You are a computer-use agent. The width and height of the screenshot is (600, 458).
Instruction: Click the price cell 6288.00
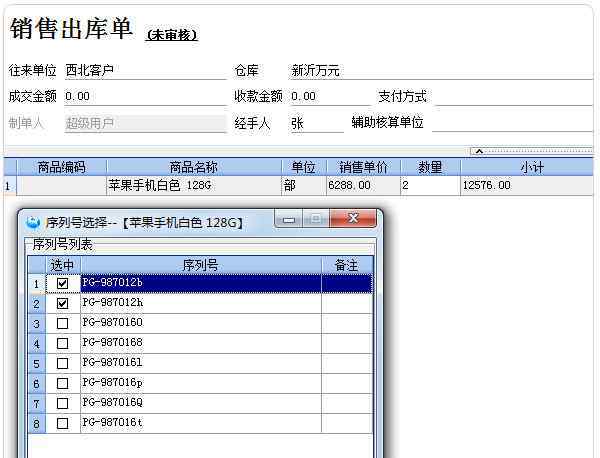click(x=363, y=186)
